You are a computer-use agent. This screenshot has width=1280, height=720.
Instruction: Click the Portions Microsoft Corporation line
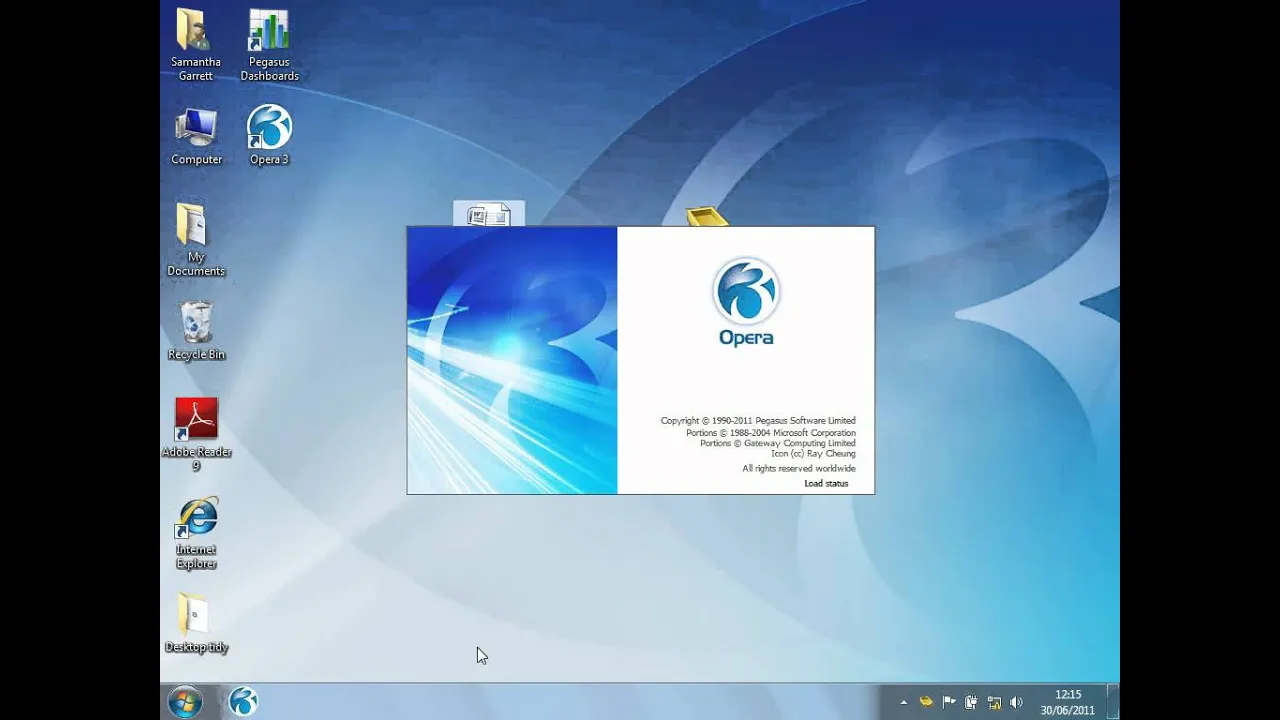pyautogui.click(x=771, y=433)
